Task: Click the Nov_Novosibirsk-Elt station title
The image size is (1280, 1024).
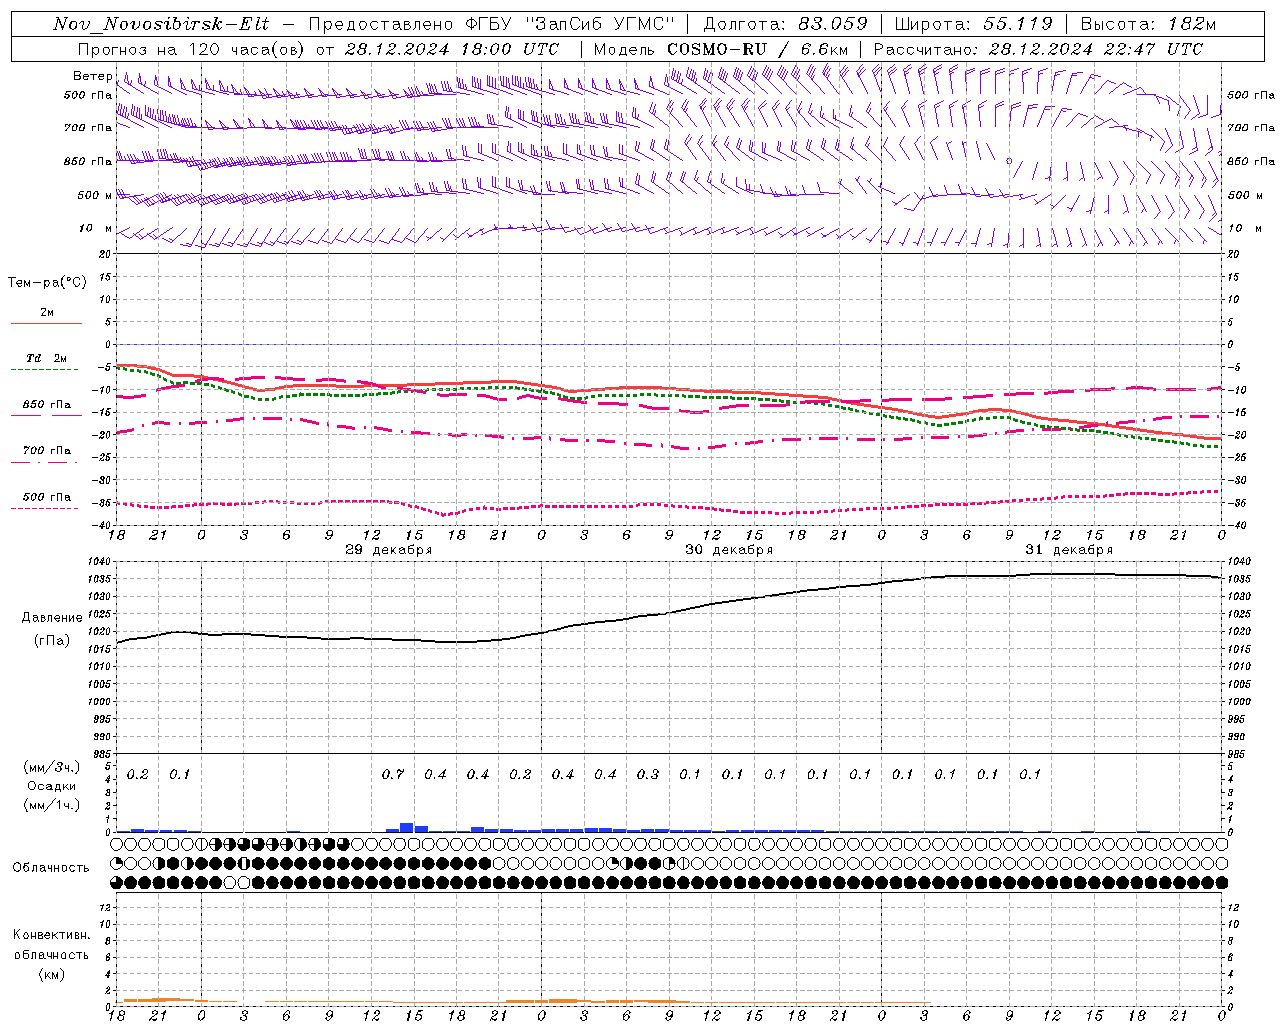Action: [161, 24]
